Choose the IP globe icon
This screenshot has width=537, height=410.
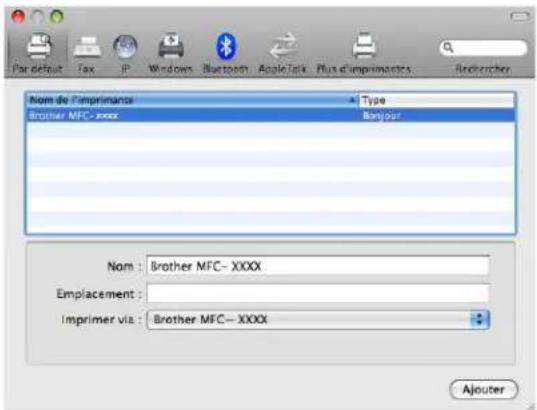coord(125,47)
